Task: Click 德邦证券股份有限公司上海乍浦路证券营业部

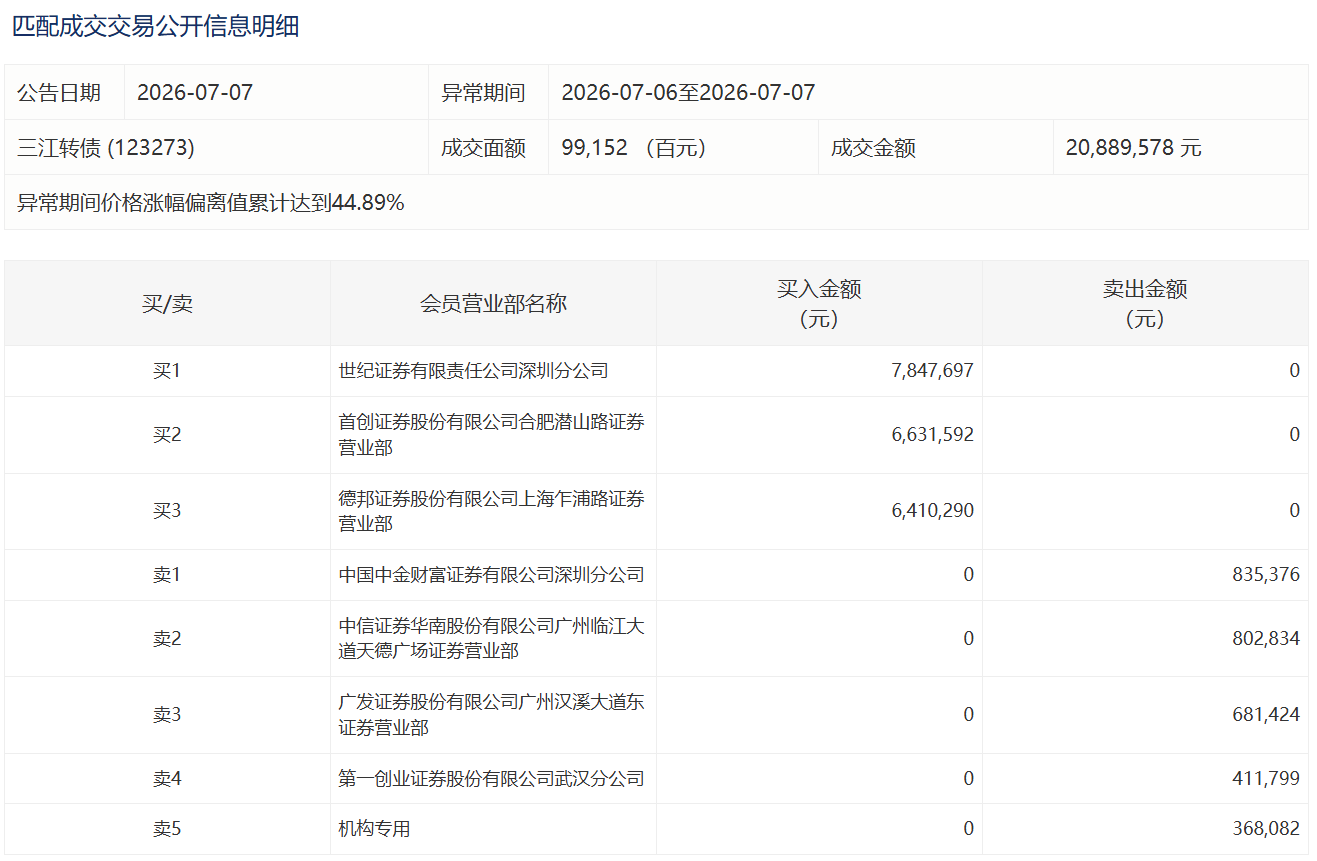Action: pyautogui.click(x=492, y=511)
